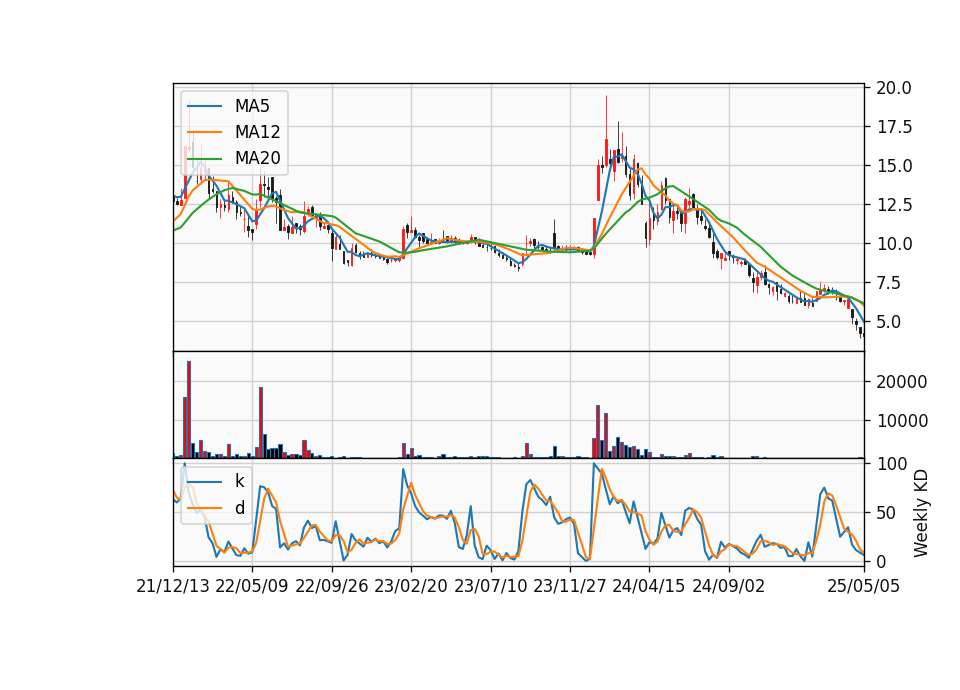Click the tallest volume bar near 21/12/13

[189, 410]
